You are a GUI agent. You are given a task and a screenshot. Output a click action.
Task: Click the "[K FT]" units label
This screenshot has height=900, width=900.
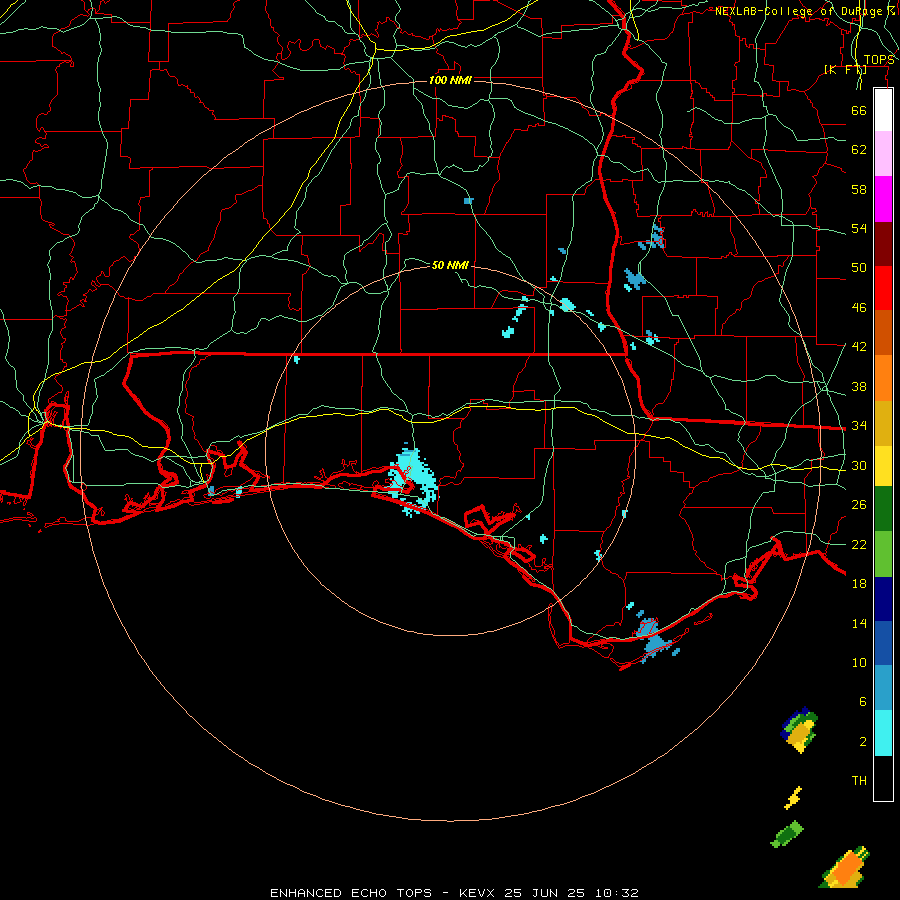pos(845,69)
